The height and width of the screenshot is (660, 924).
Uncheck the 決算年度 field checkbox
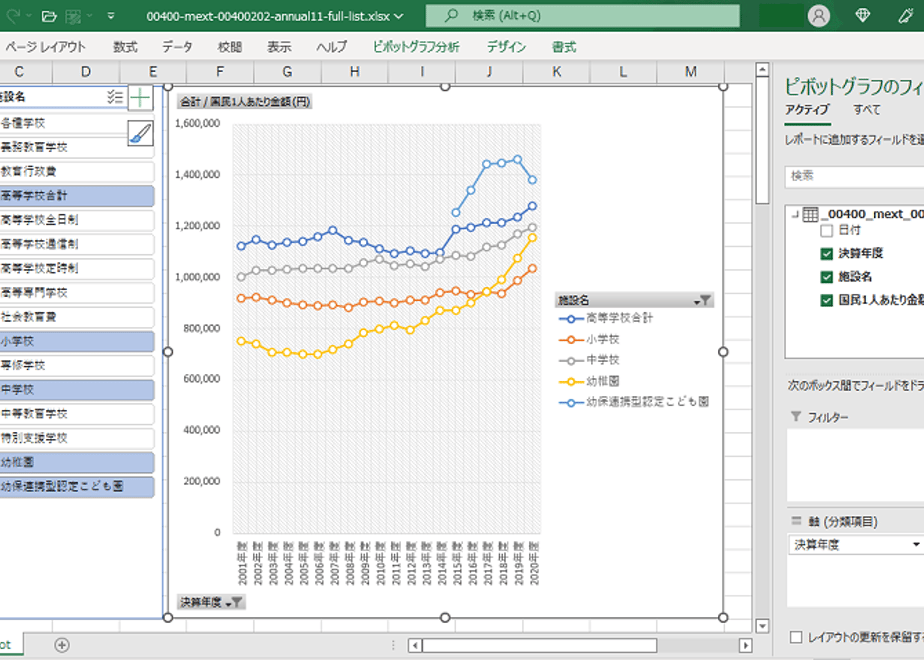coord(826,254)
